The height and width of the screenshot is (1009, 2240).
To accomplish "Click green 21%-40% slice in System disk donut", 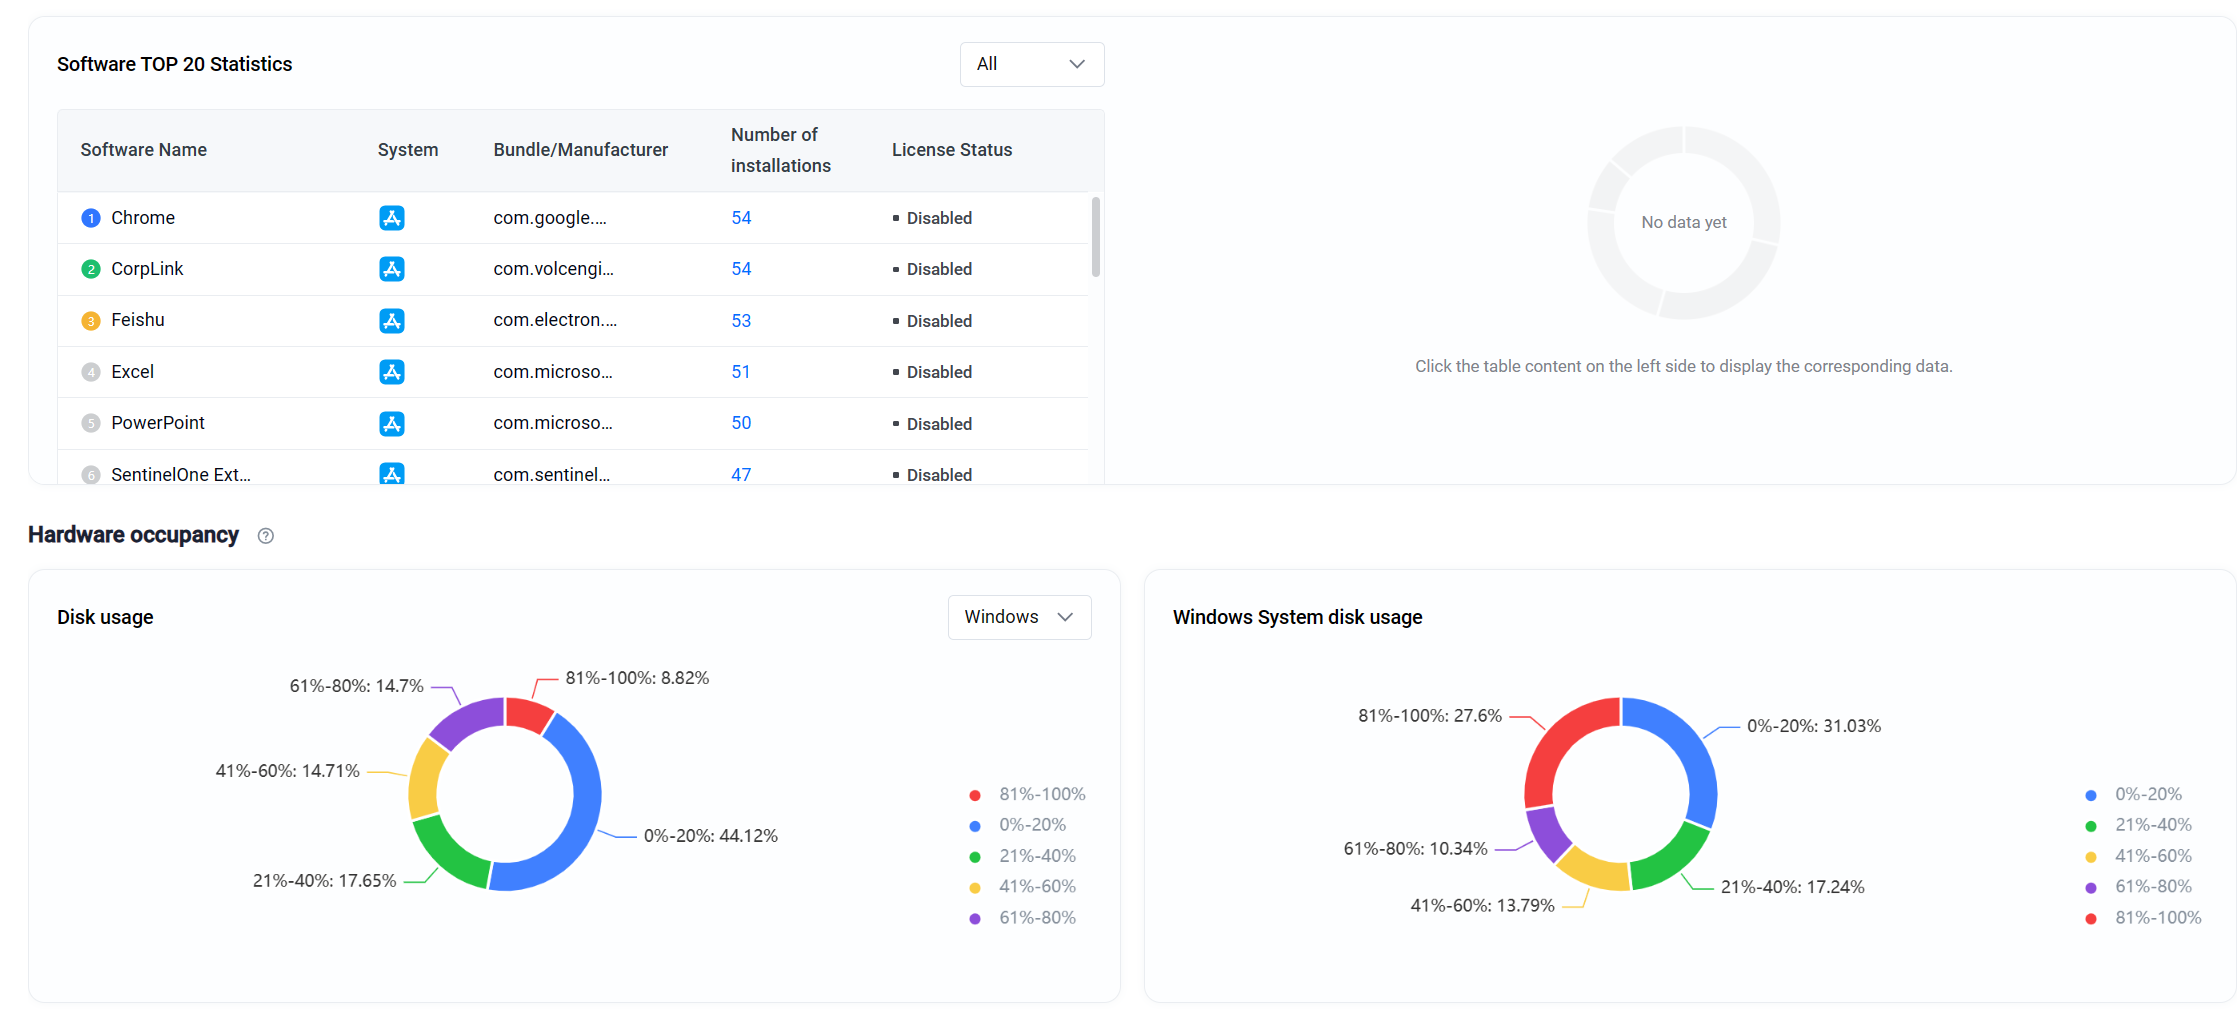I will 1672,861.
